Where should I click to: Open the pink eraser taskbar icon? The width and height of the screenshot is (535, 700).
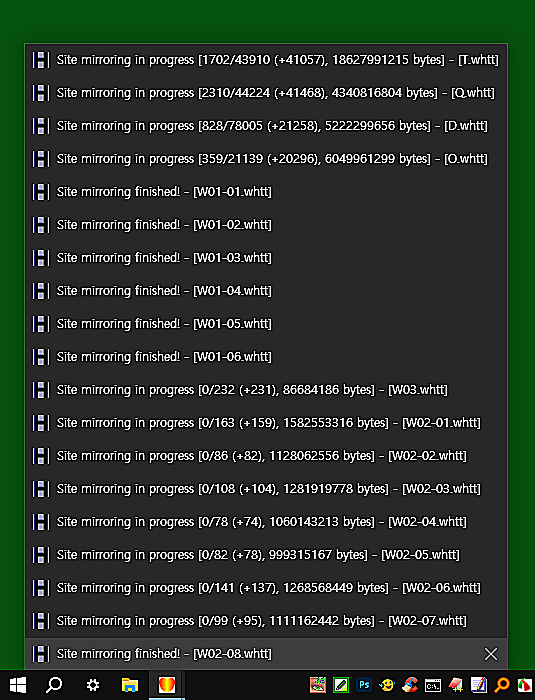[x=456, y=684]
